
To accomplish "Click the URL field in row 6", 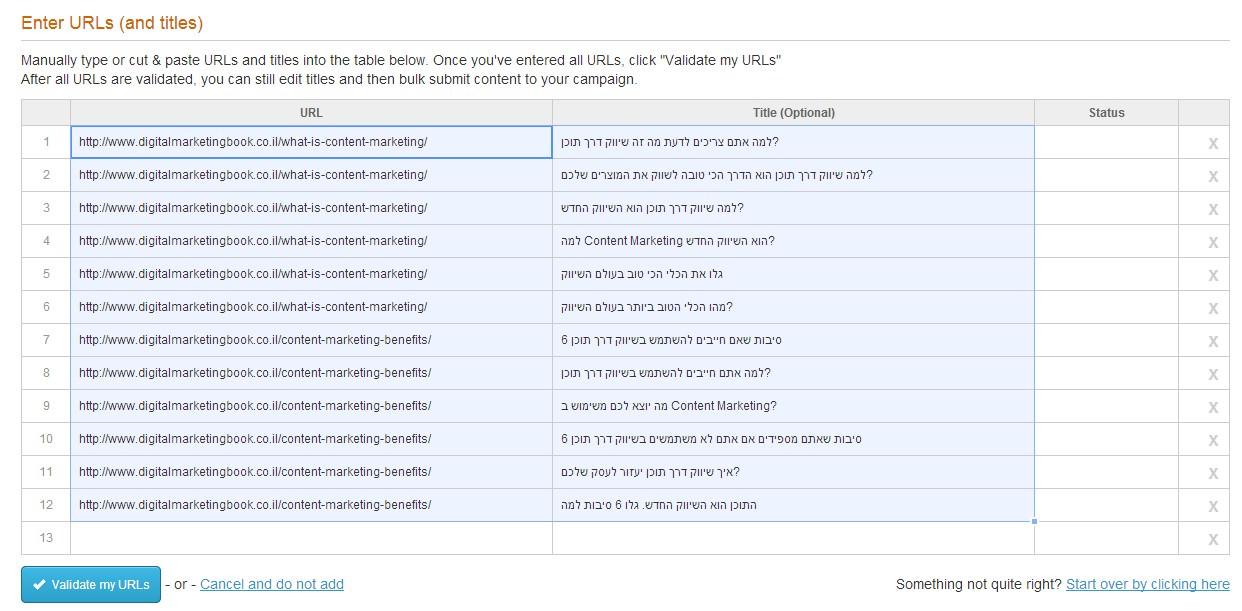I will (x=311, y=307).
